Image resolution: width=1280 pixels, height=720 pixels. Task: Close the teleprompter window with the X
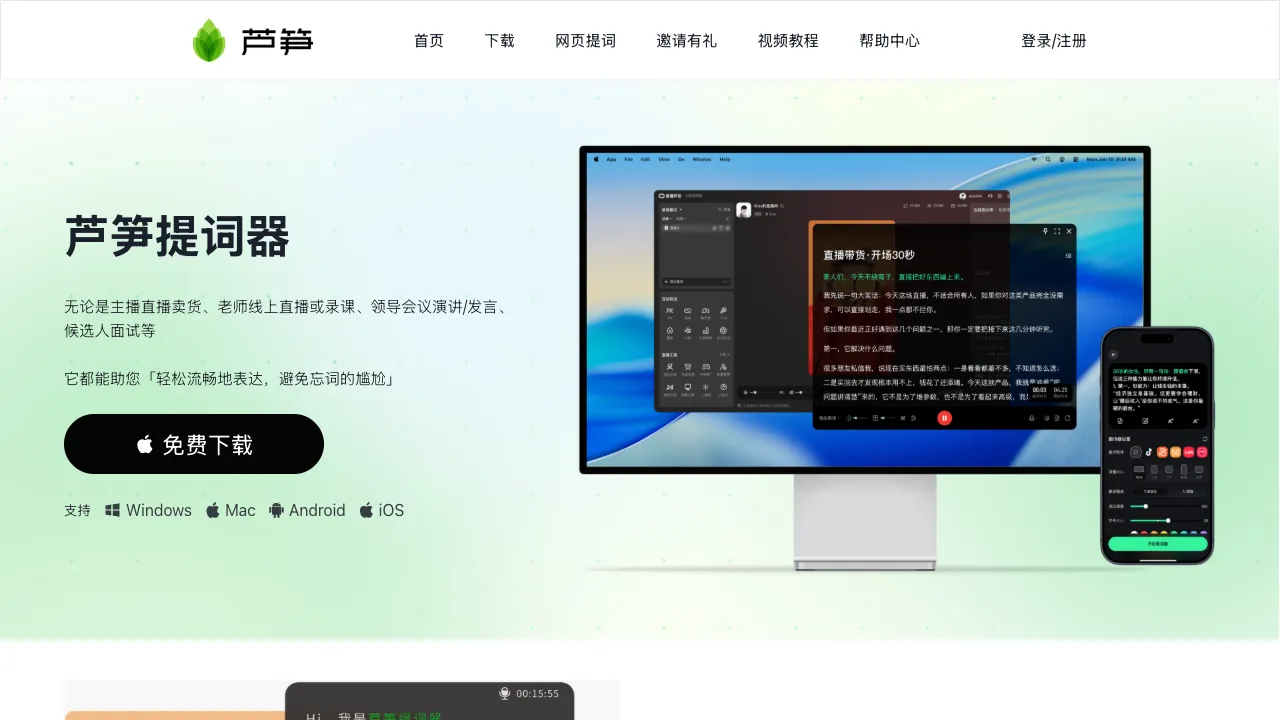point(1069,231)
